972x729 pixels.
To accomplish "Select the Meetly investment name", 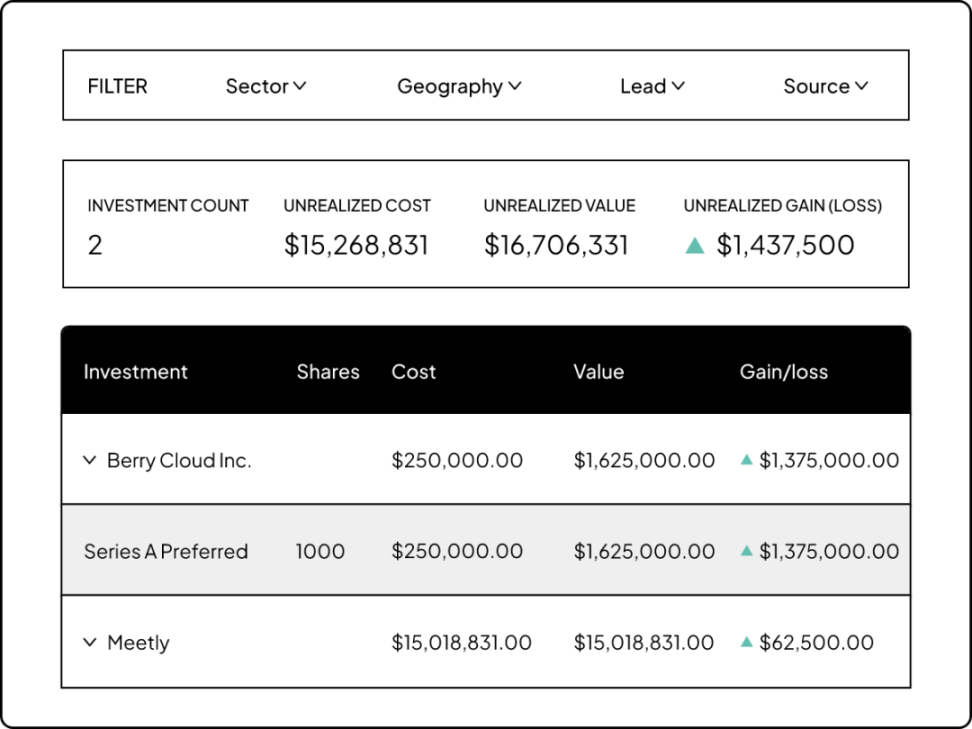I will [138, 643].
